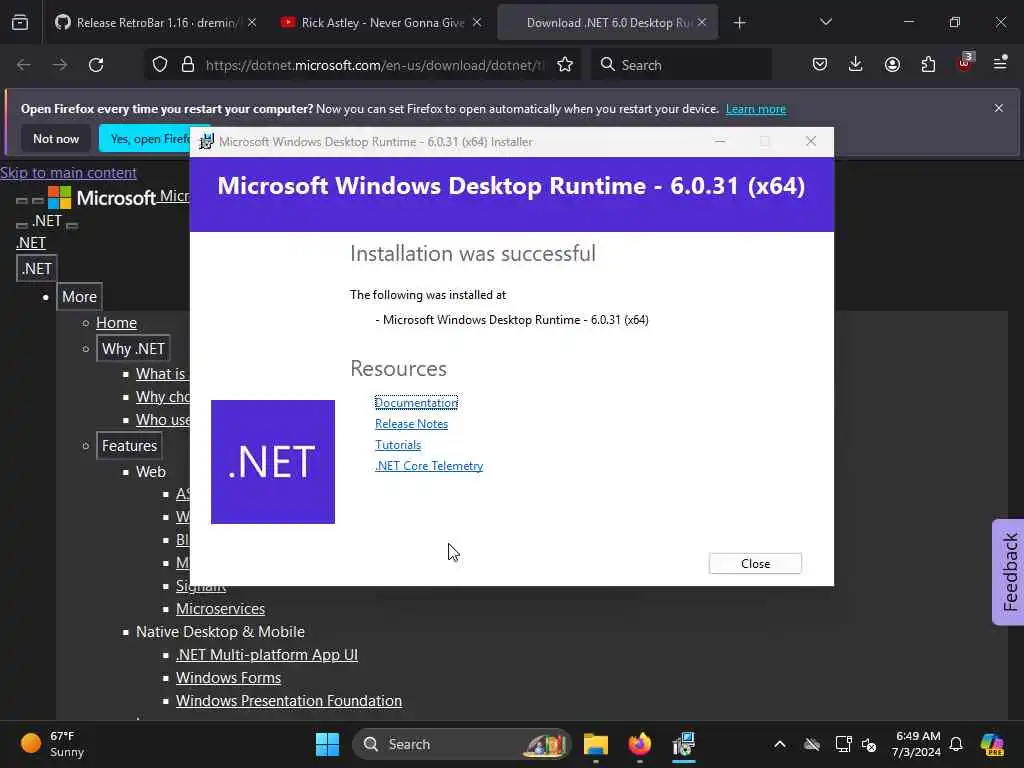Image resolution: width=1024 pixels, height=768 pixels.
Task: Click the installer icon in taskbar
Action: tap(683, 744)
